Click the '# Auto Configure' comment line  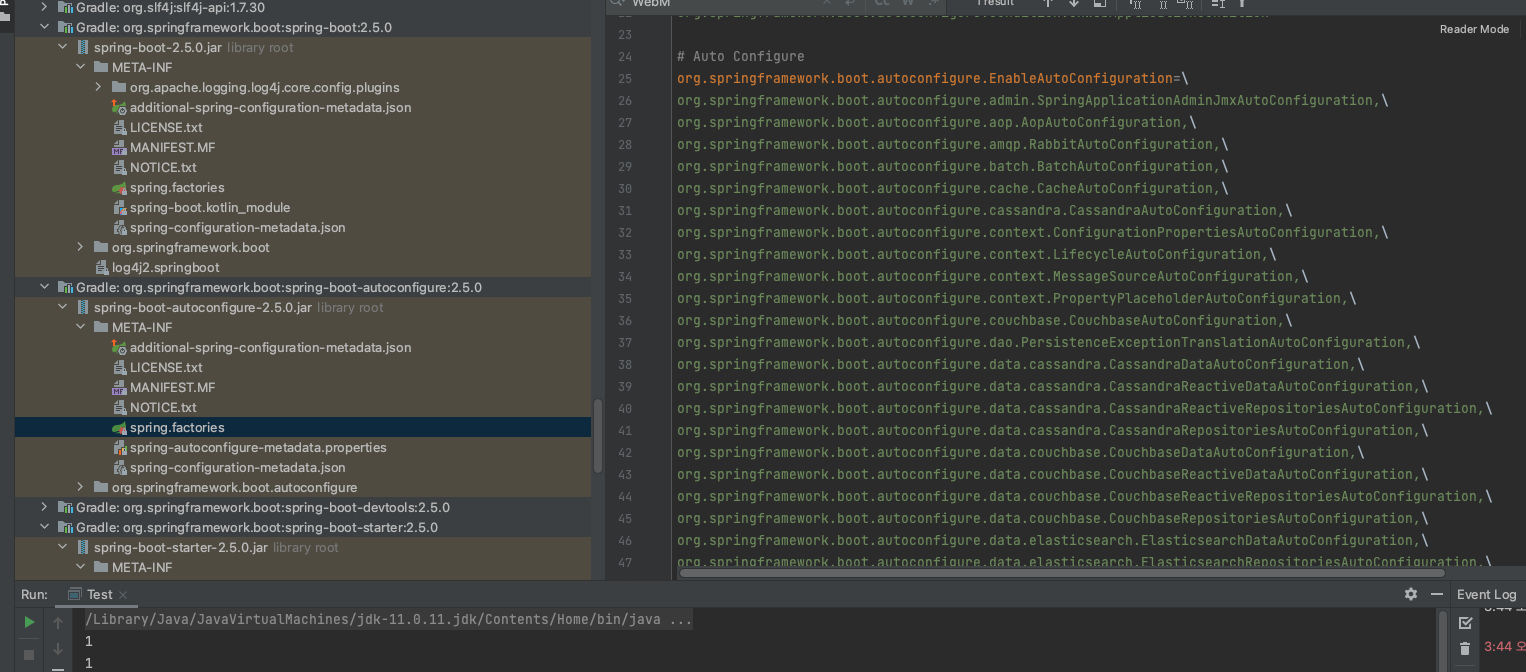pos(741,56)
